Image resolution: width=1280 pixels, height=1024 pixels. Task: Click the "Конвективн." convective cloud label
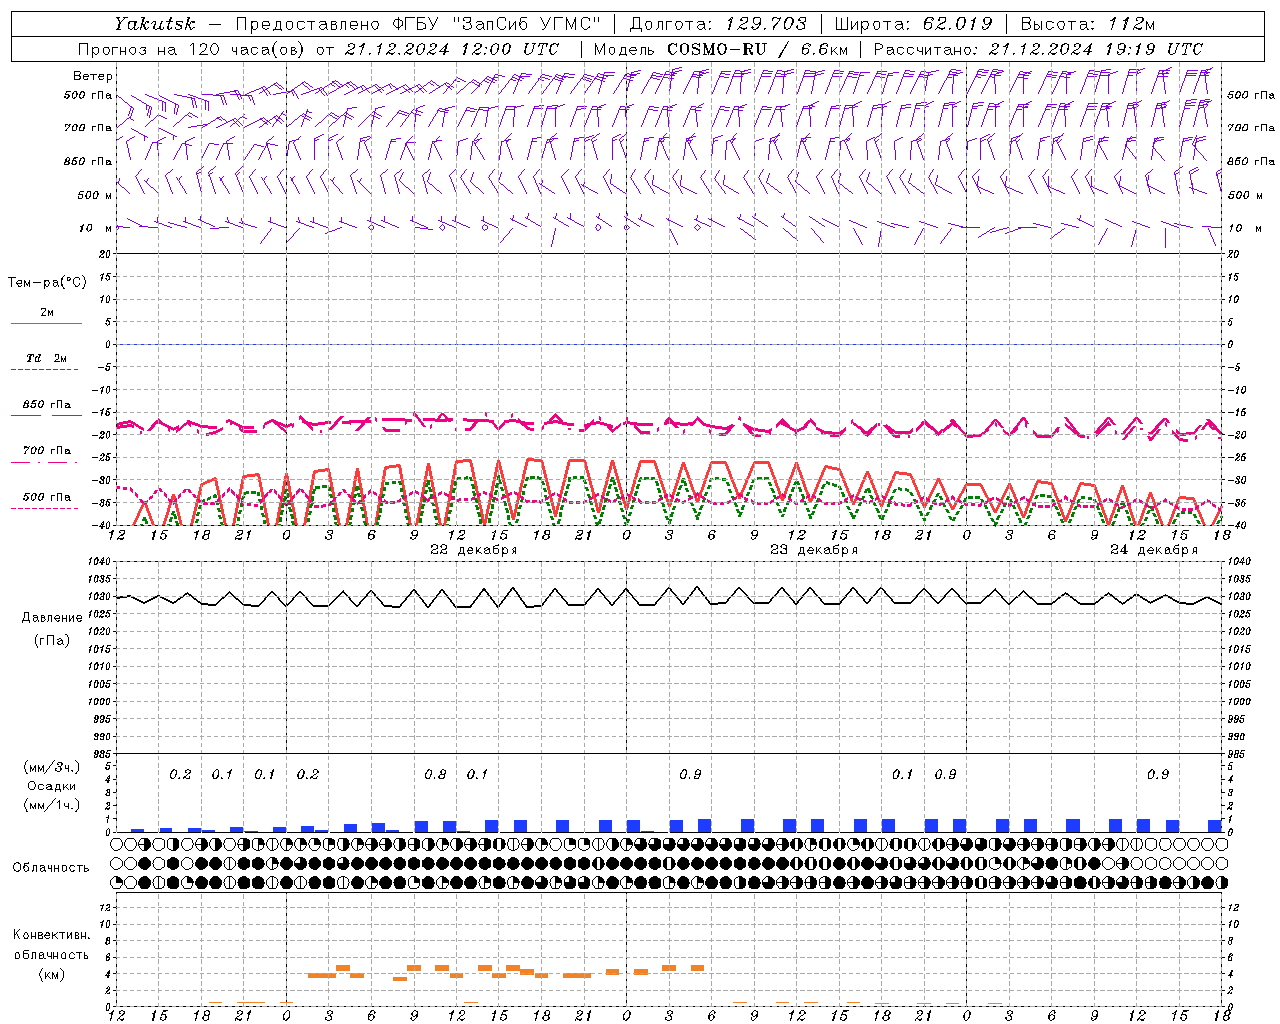pyautogui.click(x=52, y=935)
